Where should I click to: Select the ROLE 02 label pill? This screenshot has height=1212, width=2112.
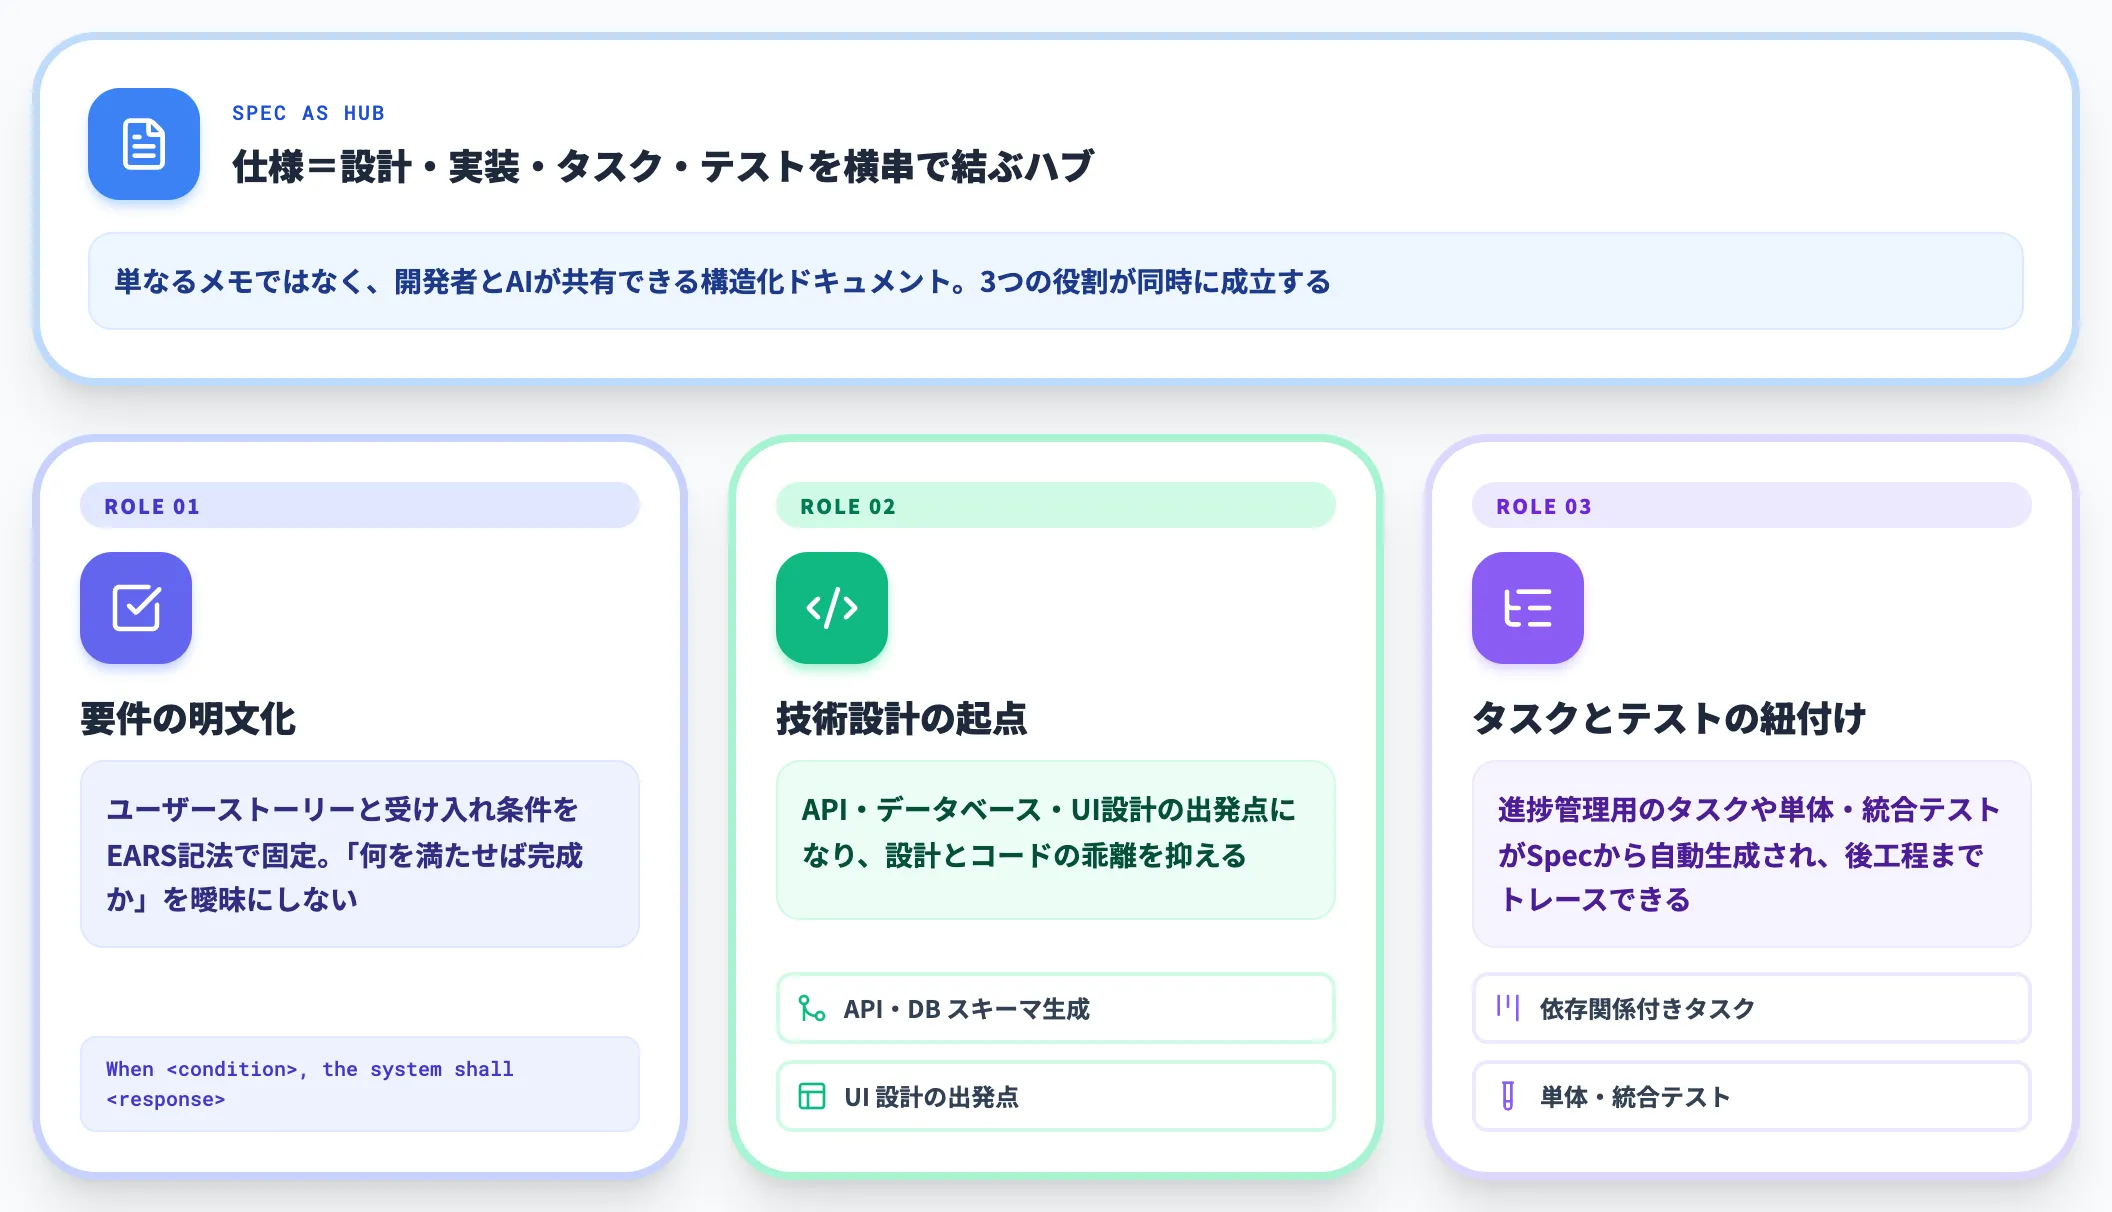tap(1056, 506)
